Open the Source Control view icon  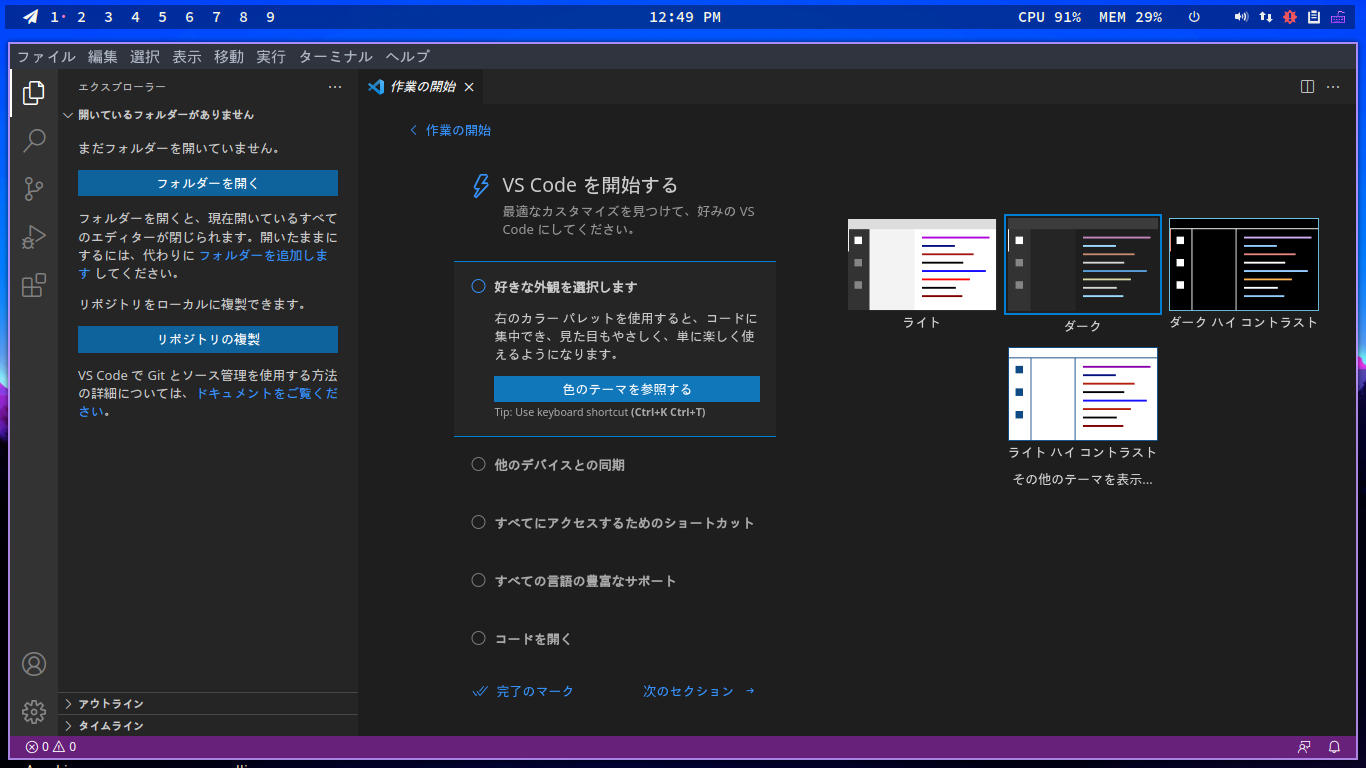click(34, 188)
